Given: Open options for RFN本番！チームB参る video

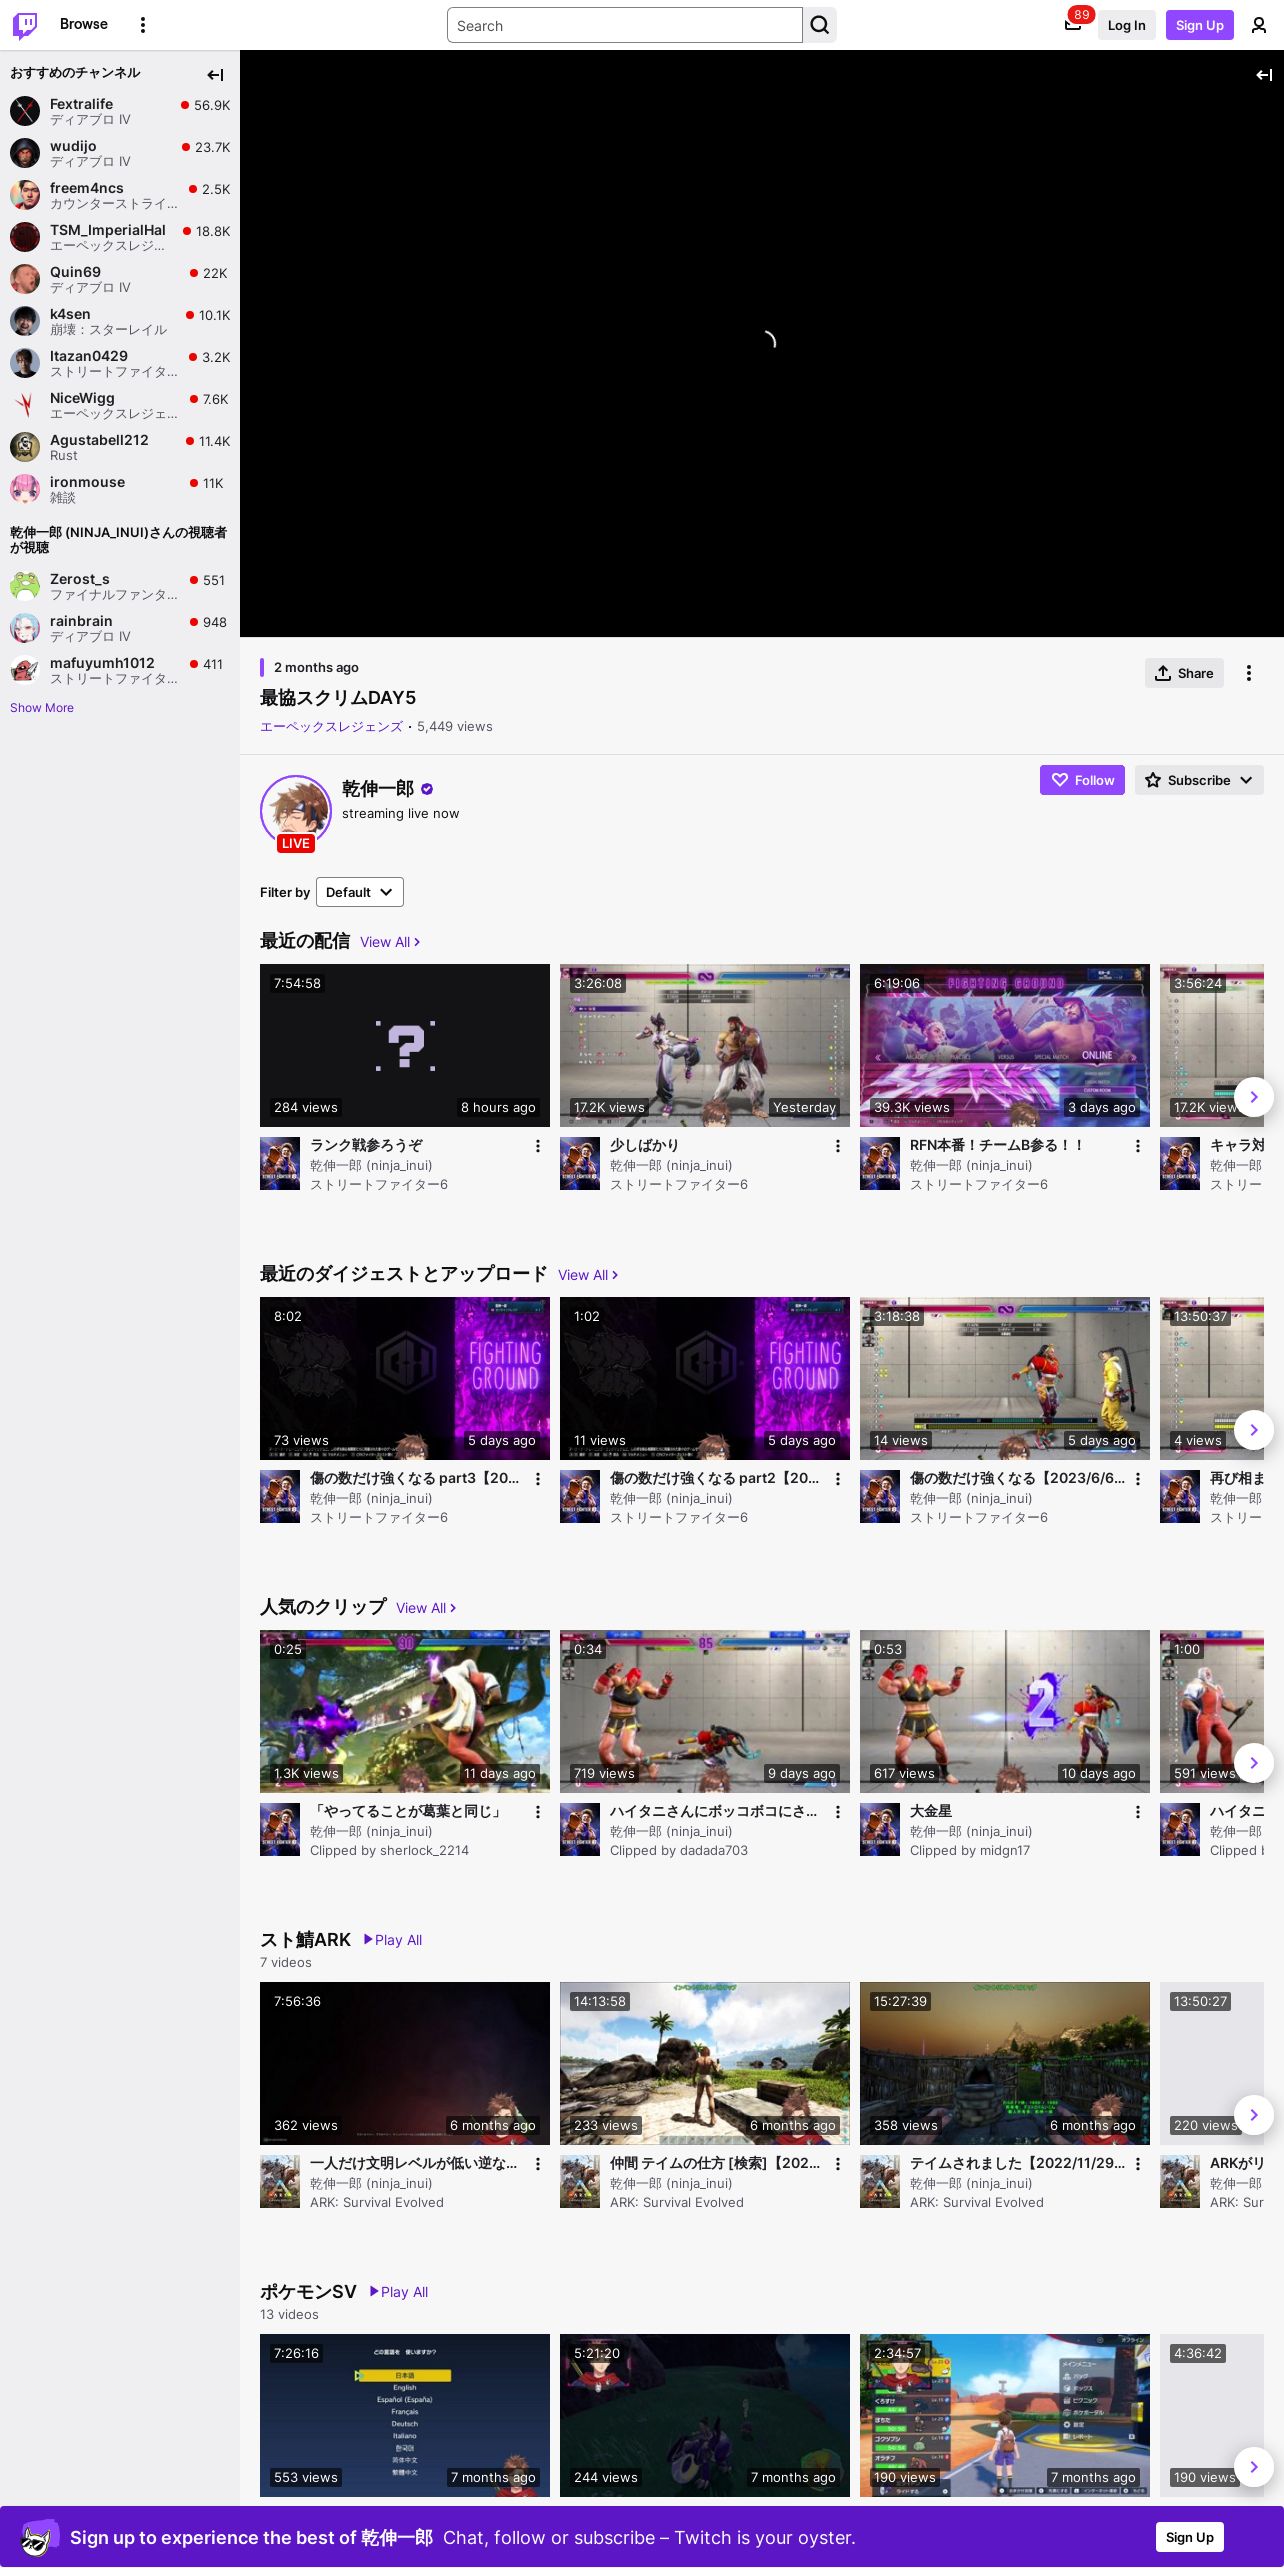Looking at the screenshot, I should (x=1138, y=1146).
